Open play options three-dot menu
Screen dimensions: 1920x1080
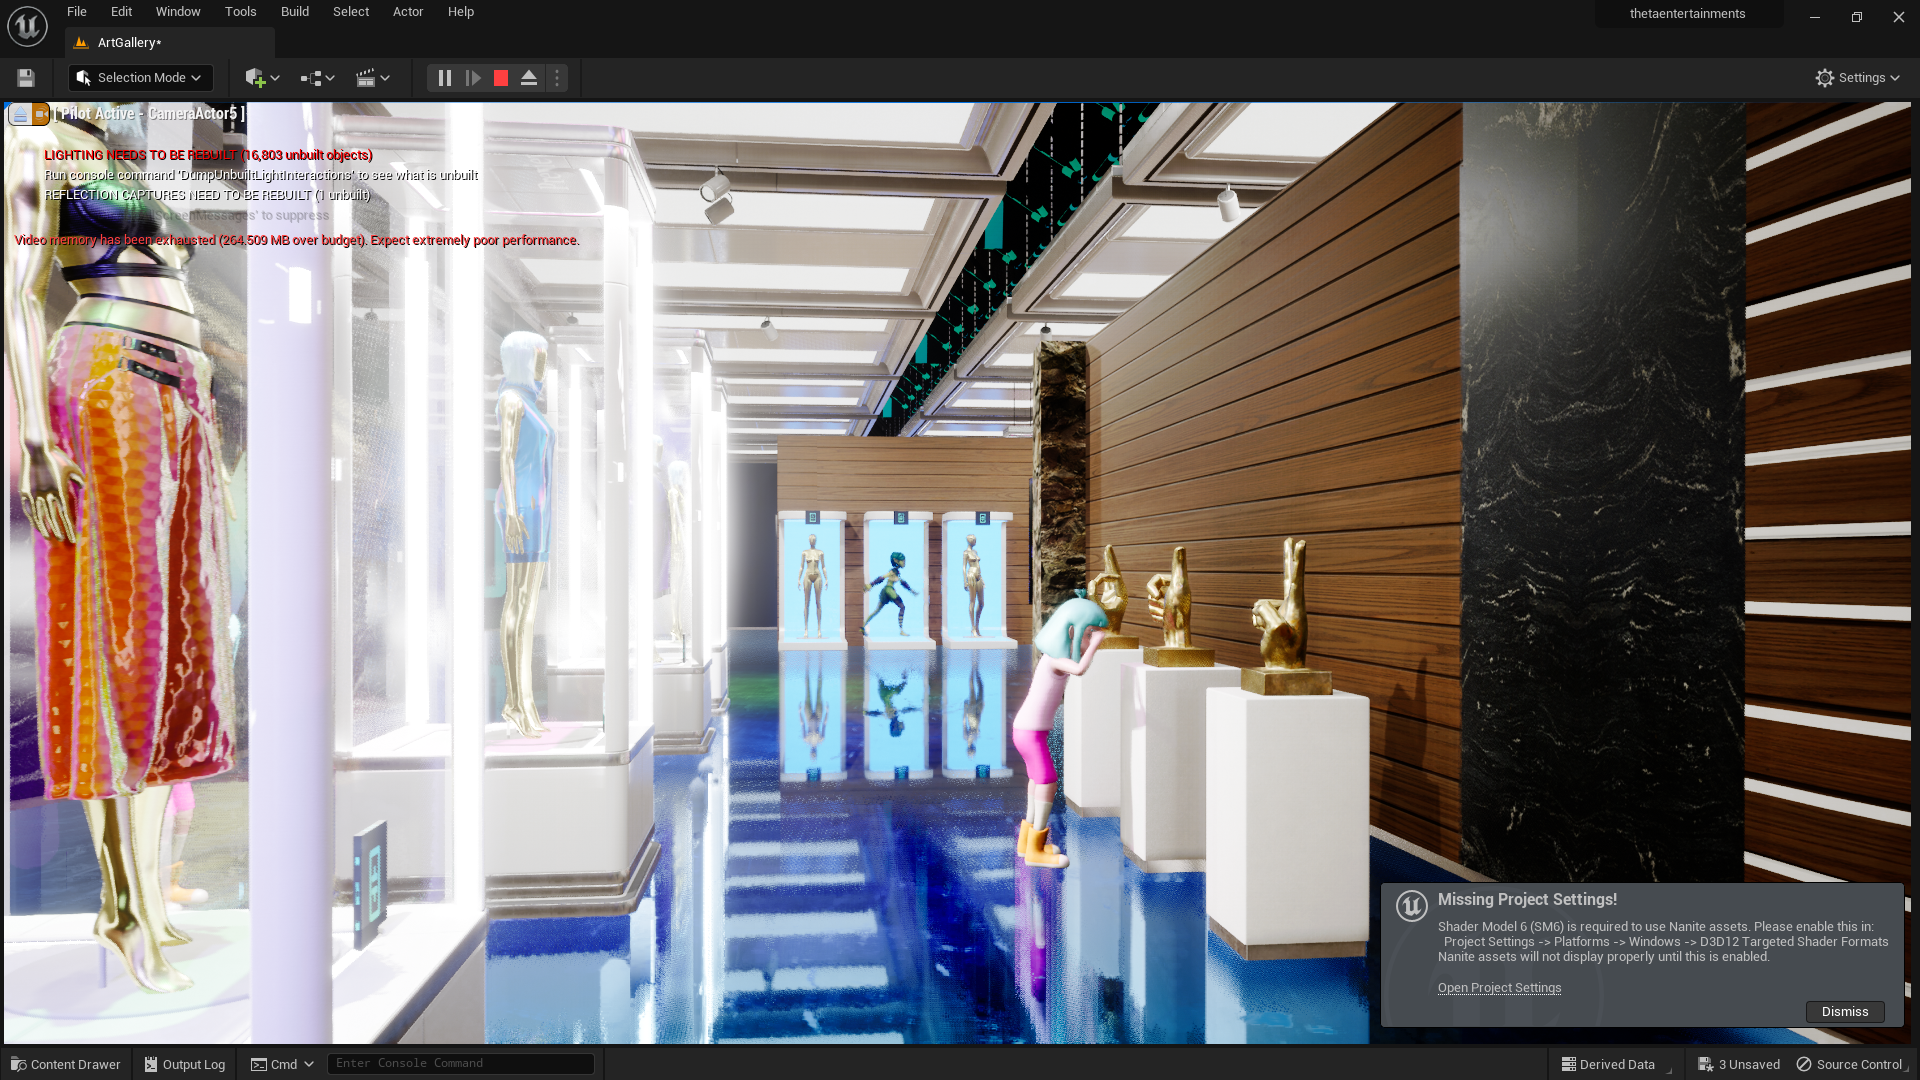(557, 78)
